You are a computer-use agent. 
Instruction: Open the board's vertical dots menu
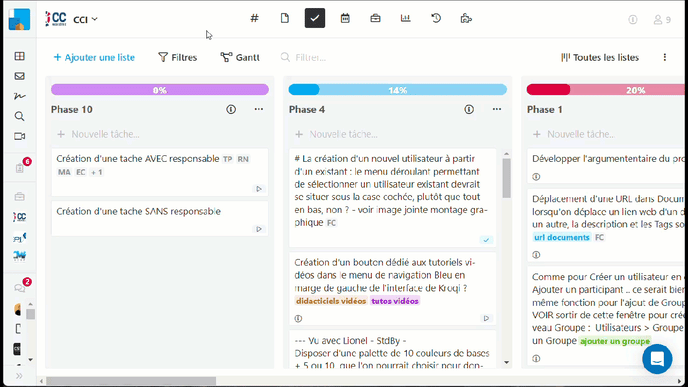point(665,57)
